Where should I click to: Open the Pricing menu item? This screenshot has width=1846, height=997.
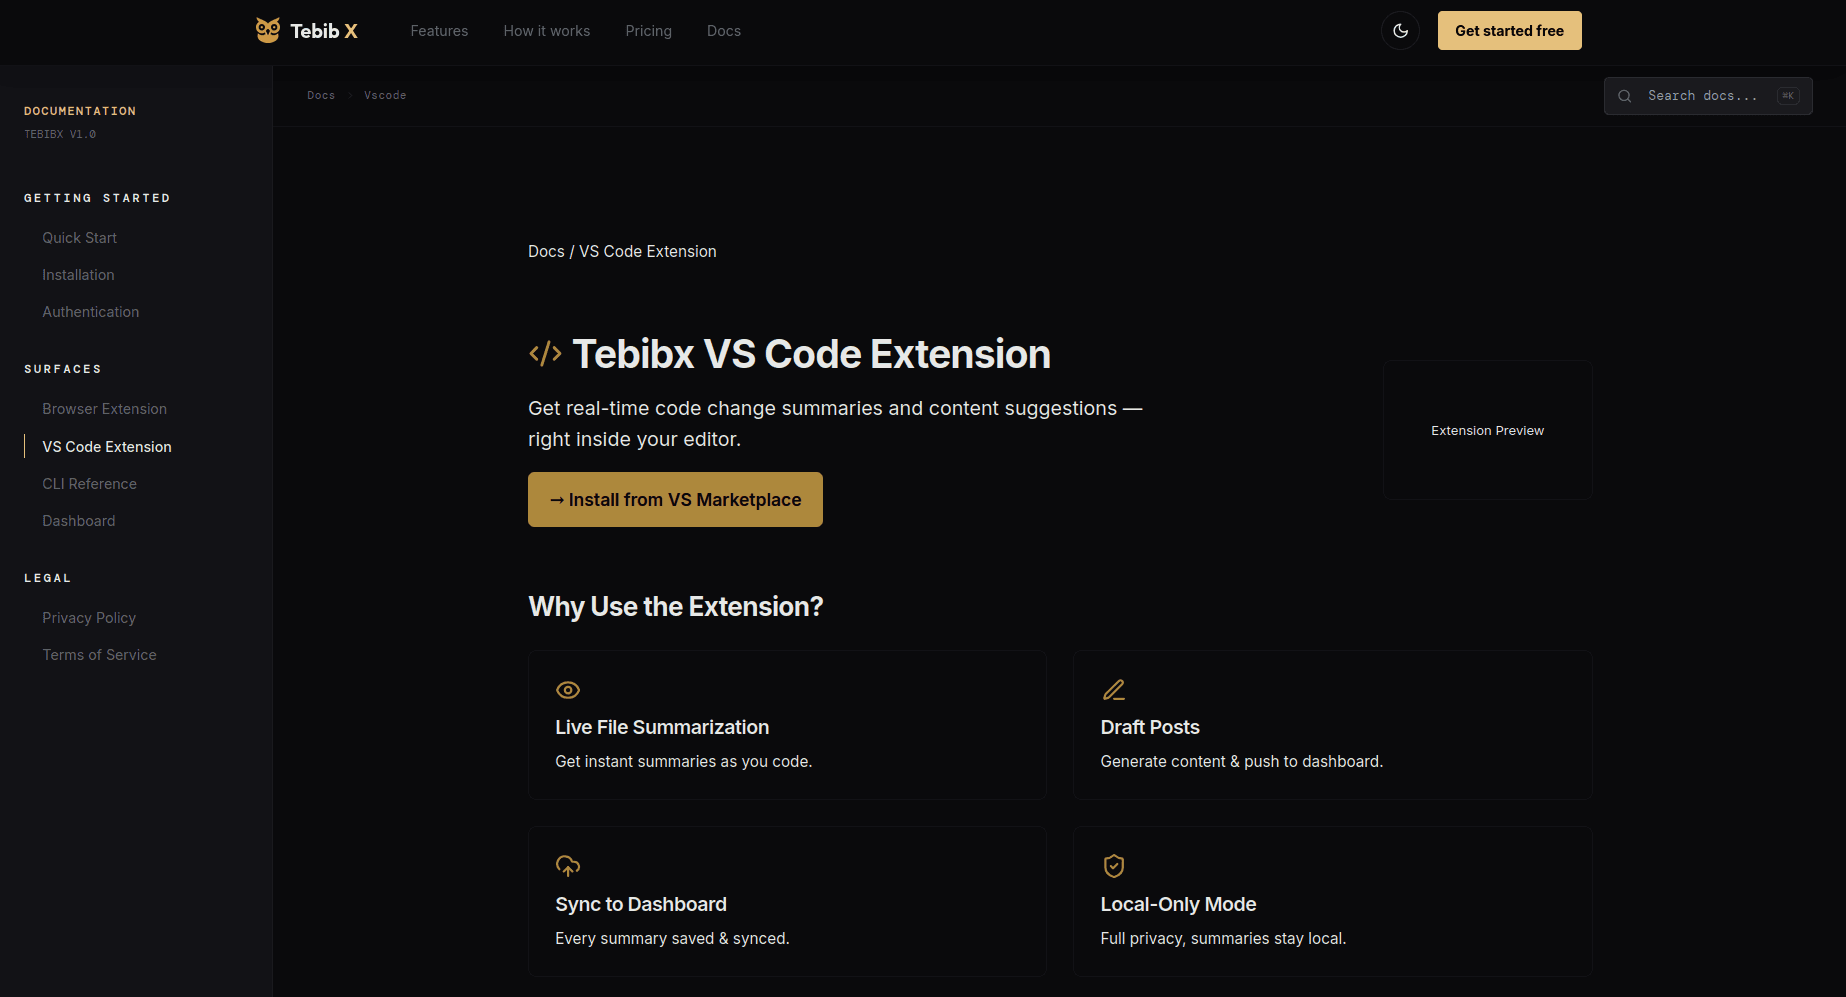(x=649, y=31)
